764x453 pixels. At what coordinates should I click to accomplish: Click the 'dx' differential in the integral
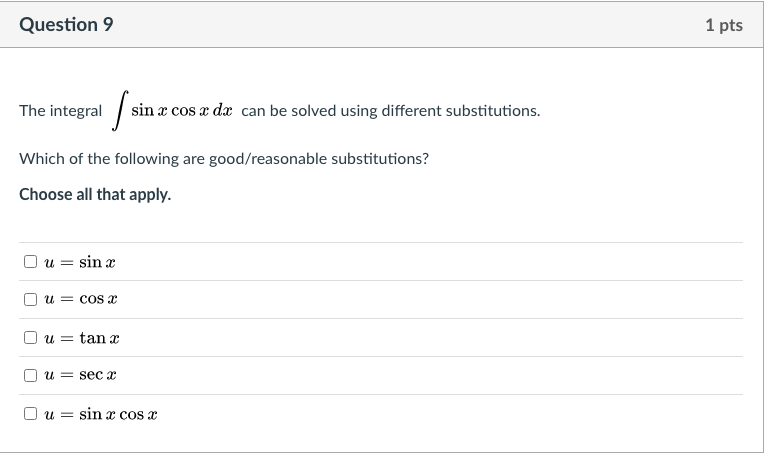[223, 111]
